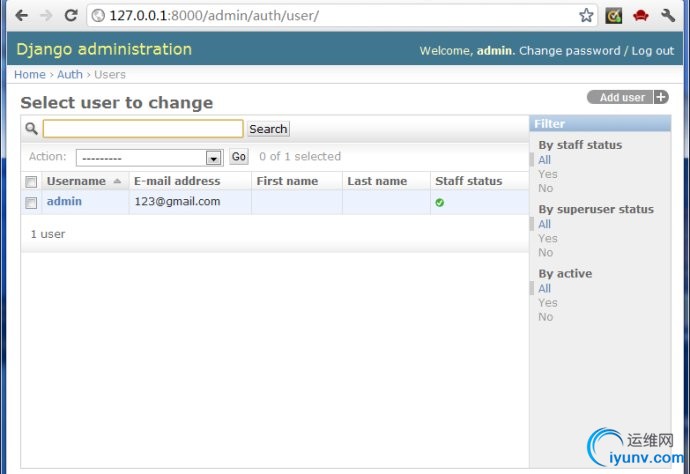Open the Auth breadcrumb link
The height and width of the screenshot is (474, 690).
click(x=70, y=74)
